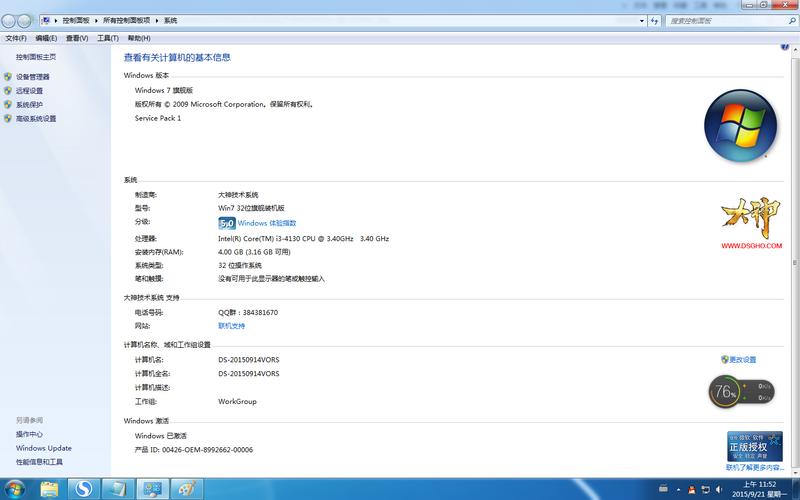Open Windows Update link in sidebar
Viewport: 800px width, 500px height.
[x=44, y=448]
